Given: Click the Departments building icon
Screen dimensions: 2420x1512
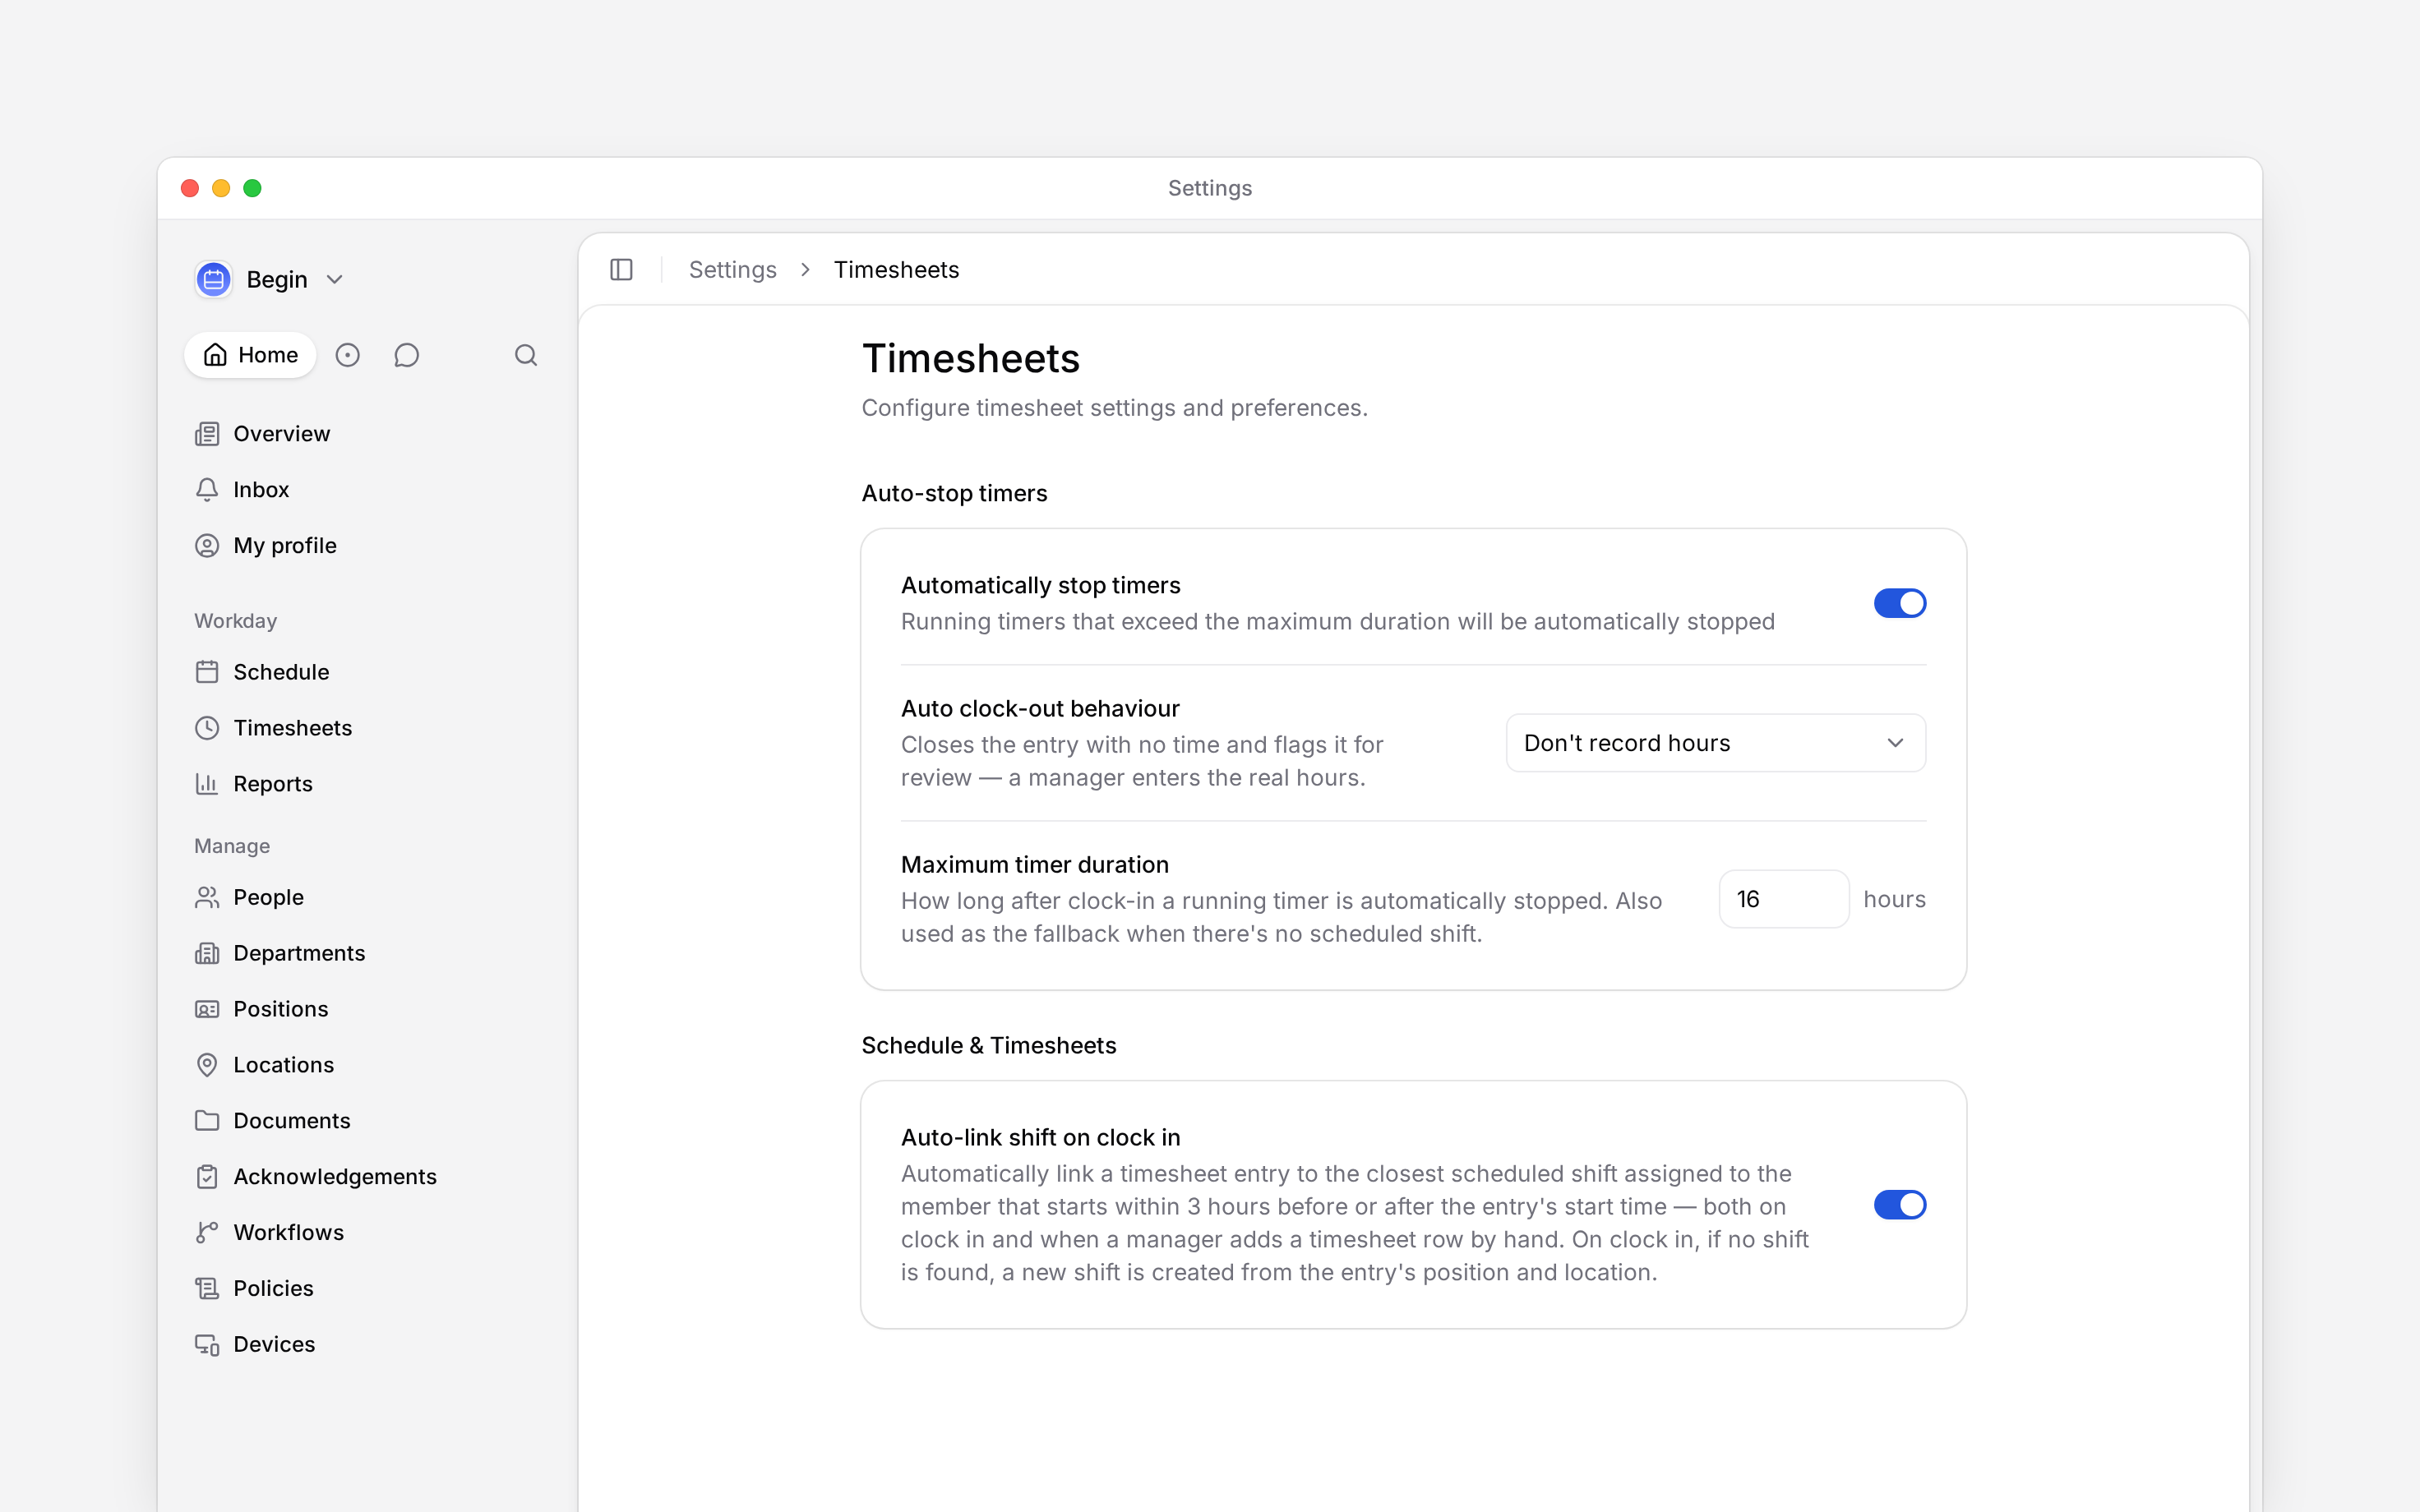Looking at the screenshot, I should pos(207,953).
